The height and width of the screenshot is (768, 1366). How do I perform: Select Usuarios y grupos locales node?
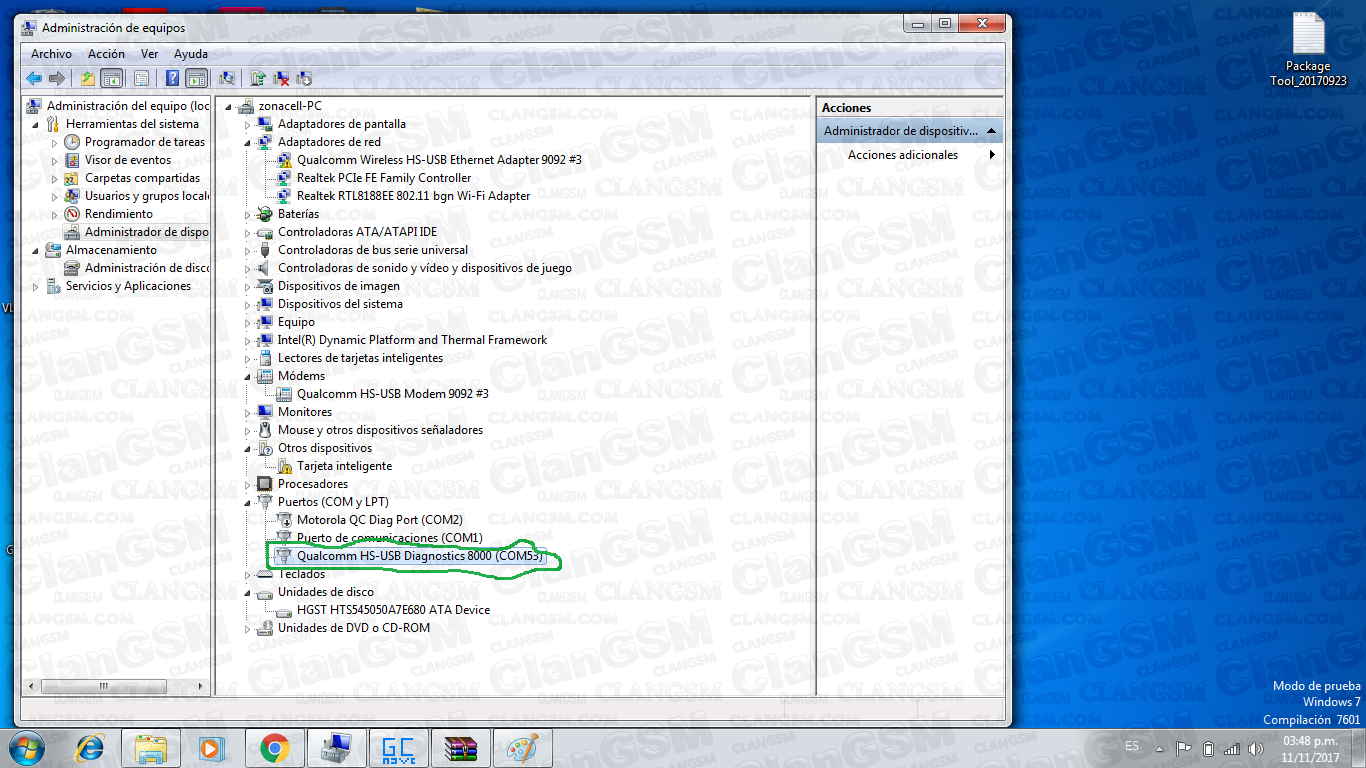[x=147, y=196]
